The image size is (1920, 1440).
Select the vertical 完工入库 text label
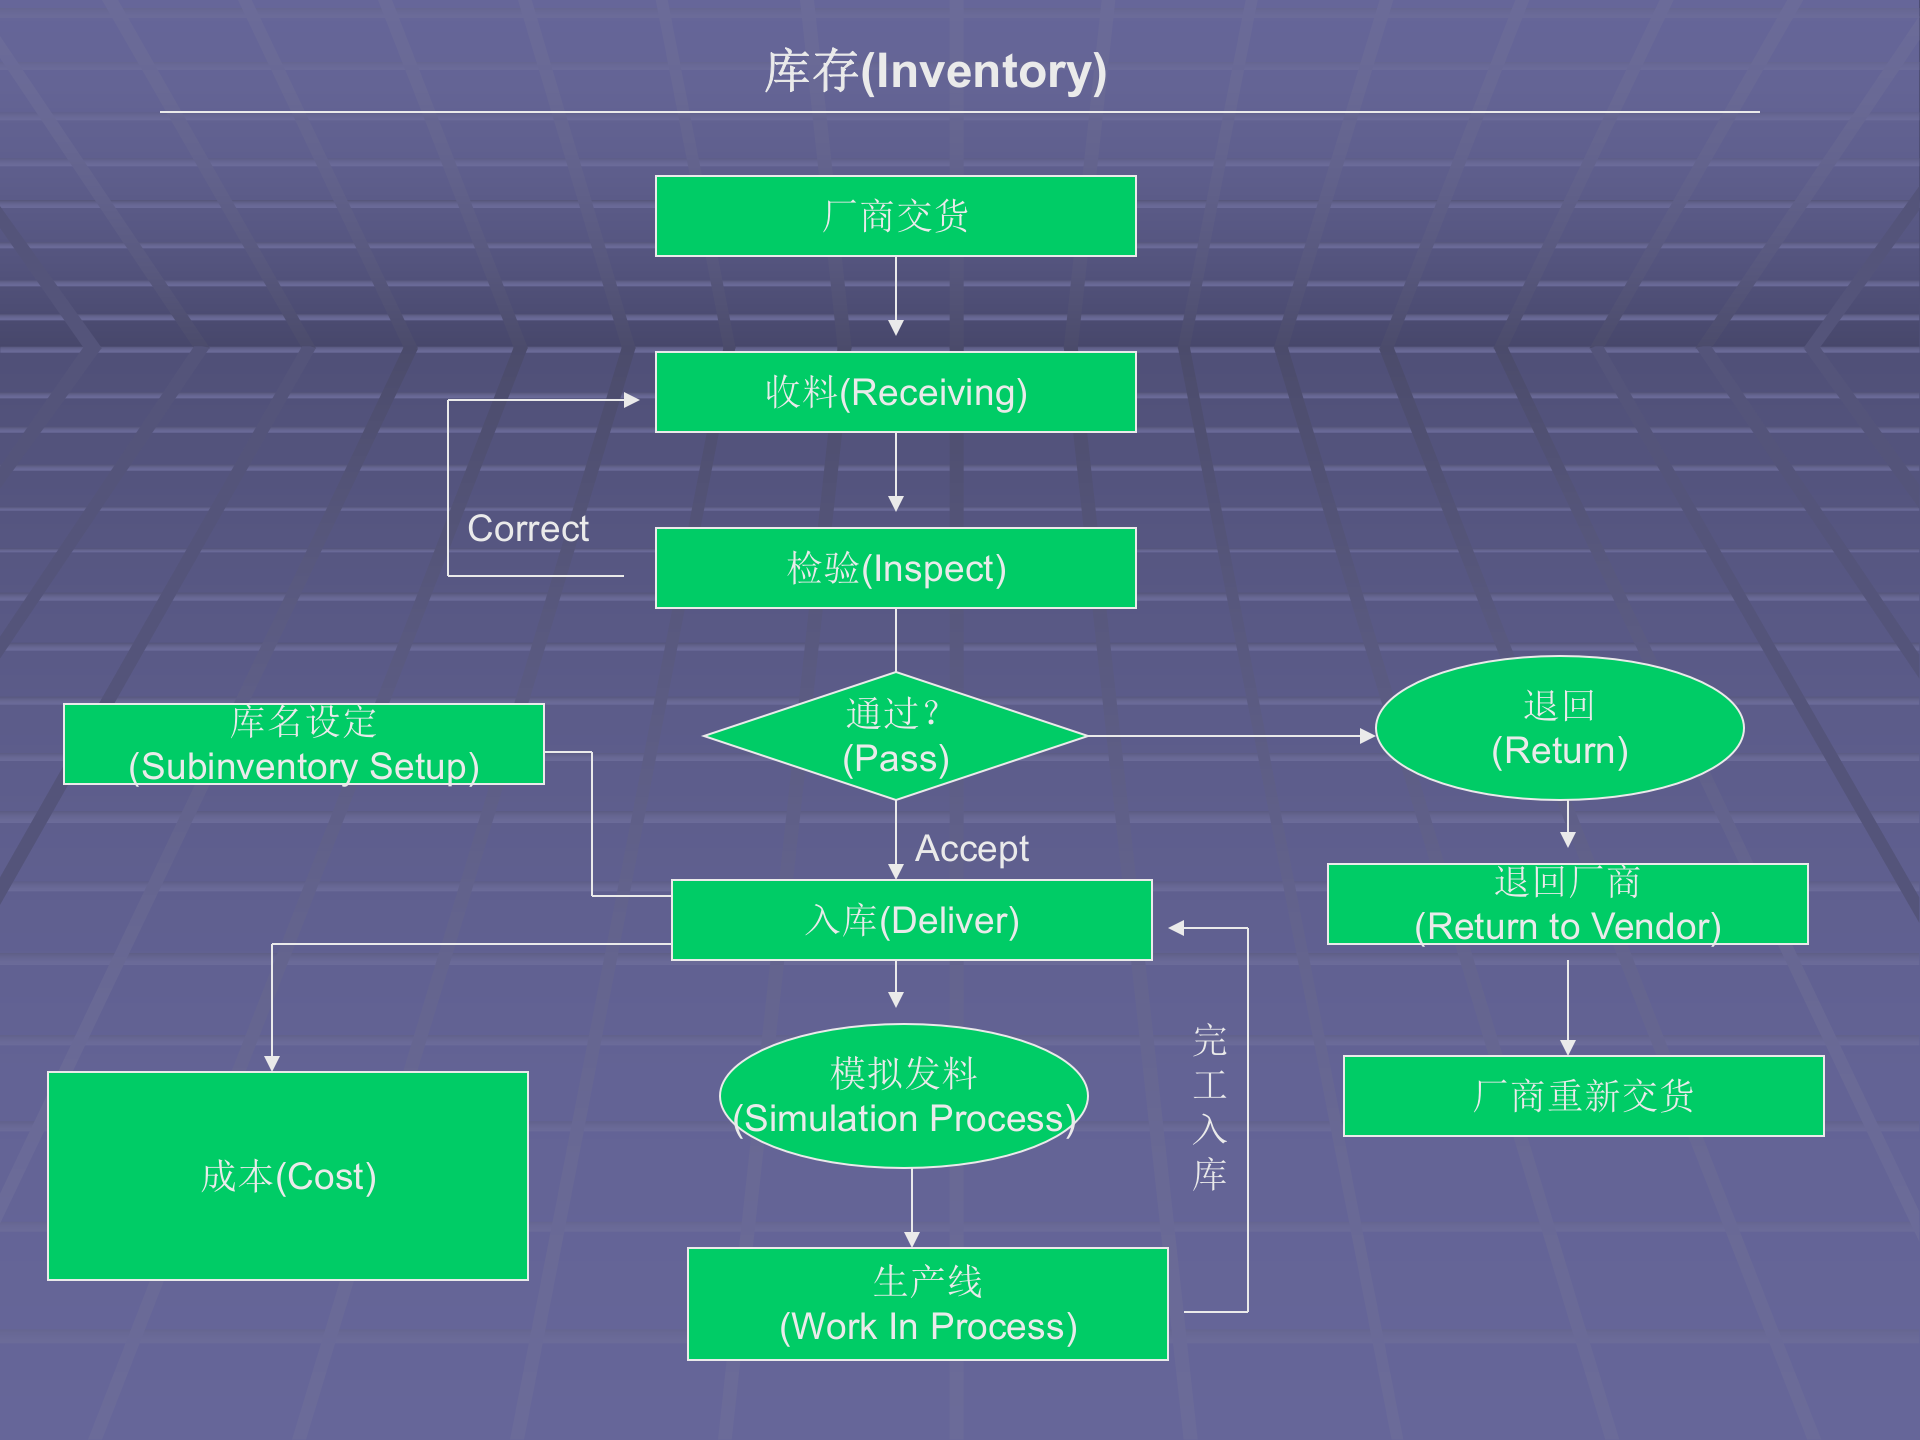pyautogui.click(x=1209, y=1106)
